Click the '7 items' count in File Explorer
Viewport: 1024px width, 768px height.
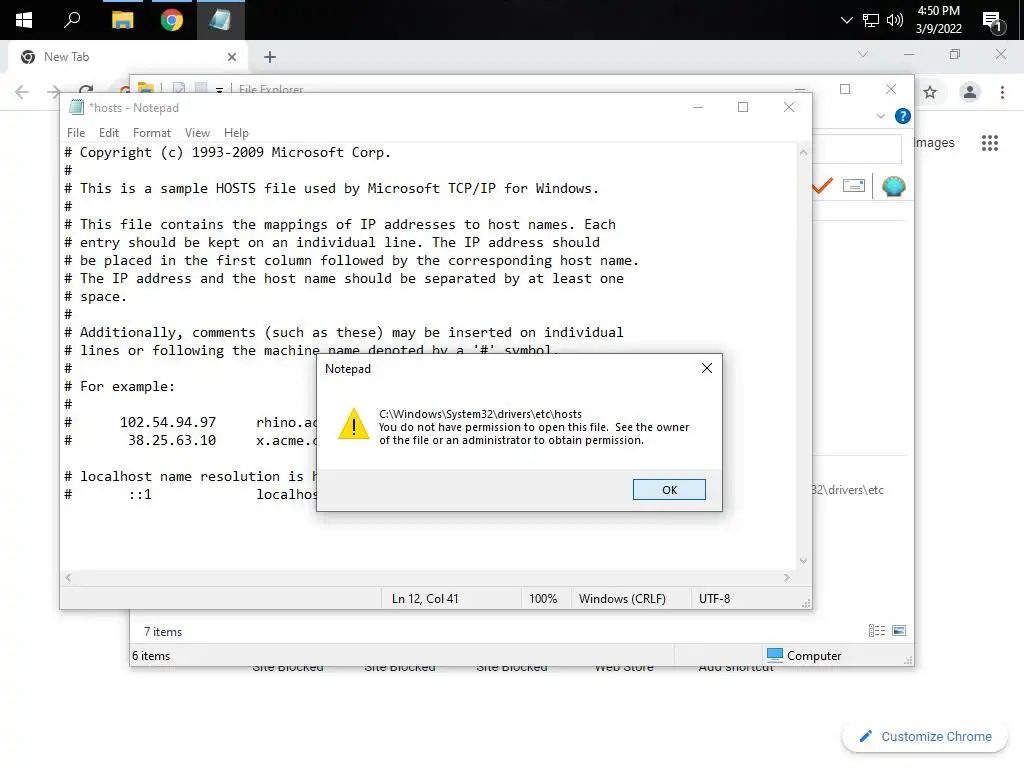163,632
